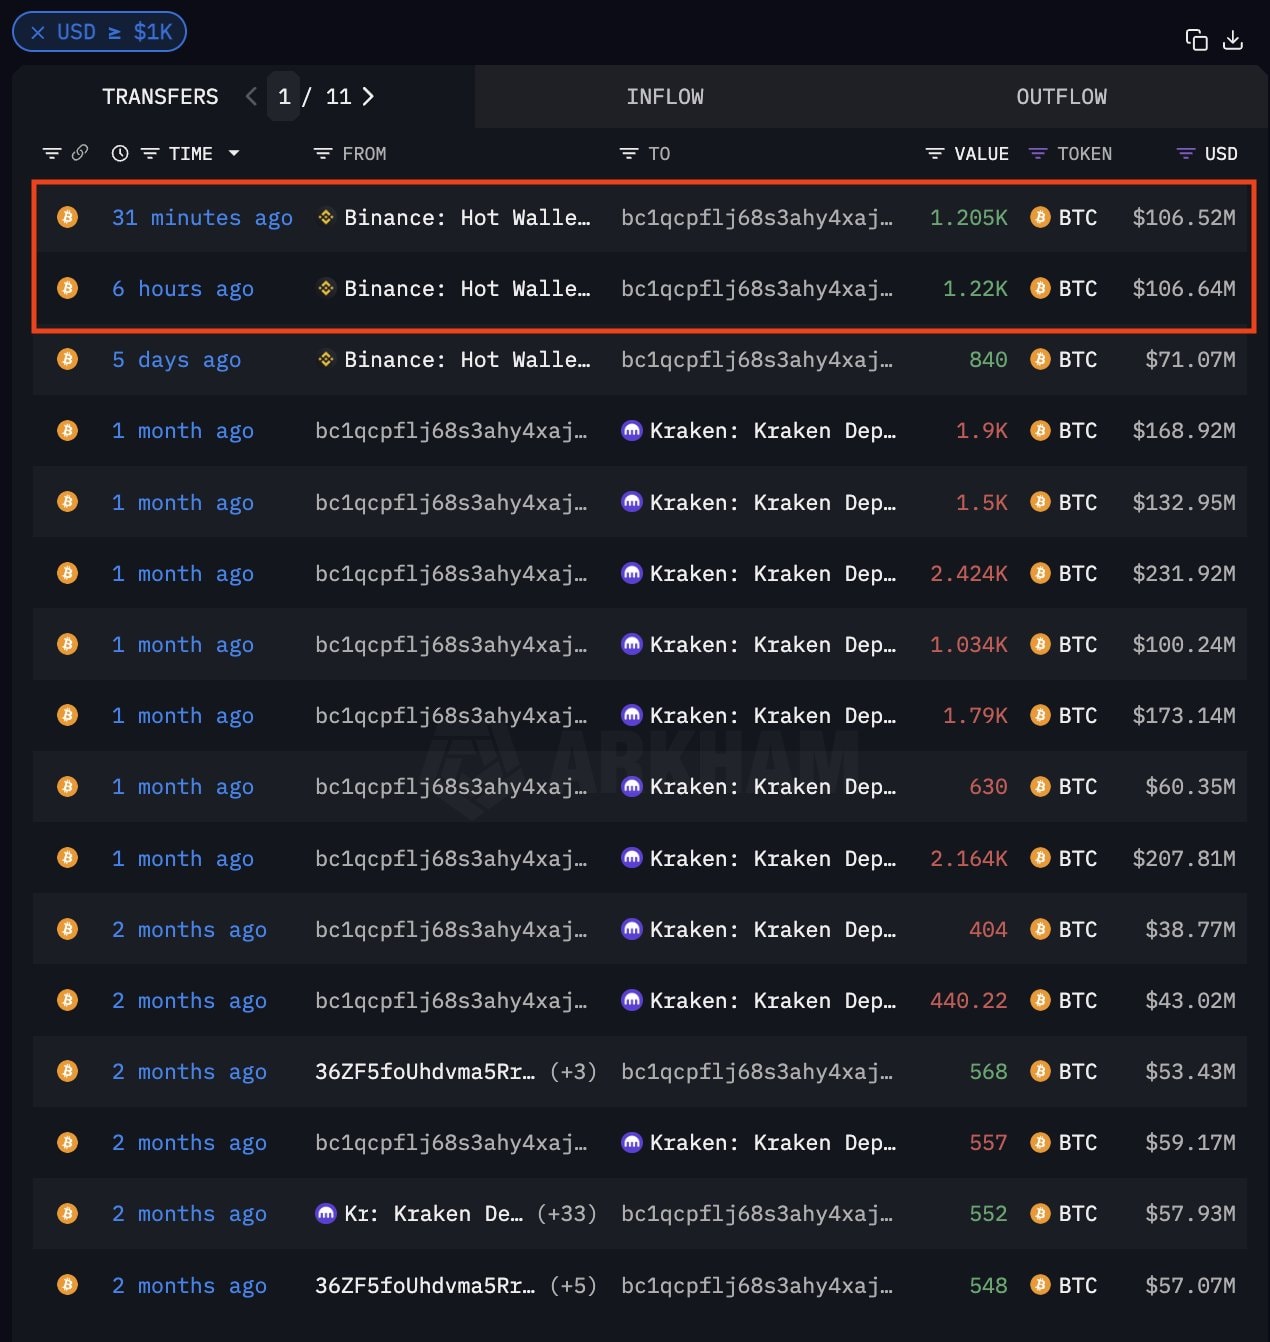Open Binance Hot Wallet in the 6 hours ago row
1270x1342 pixels.
466,289
